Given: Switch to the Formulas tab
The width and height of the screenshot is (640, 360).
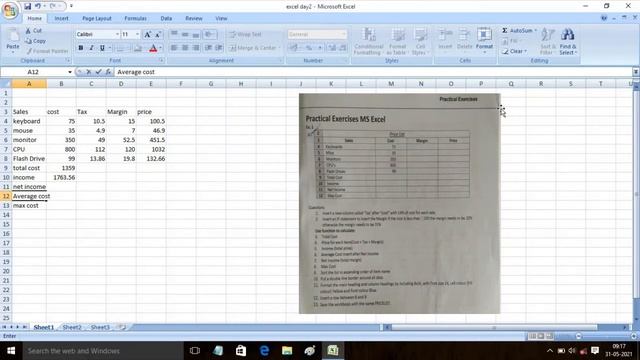Looking at the screenshot, I should tap(135, 18).
